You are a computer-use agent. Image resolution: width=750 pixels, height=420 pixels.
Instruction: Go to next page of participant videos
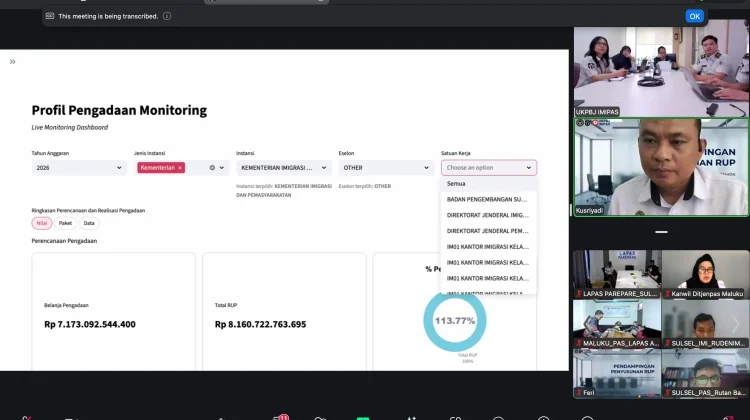(736, 324)
